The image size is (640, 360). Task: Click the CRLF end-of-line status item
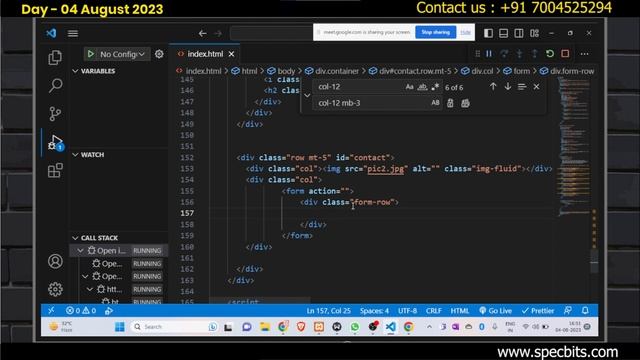click(x=433, y=311)
